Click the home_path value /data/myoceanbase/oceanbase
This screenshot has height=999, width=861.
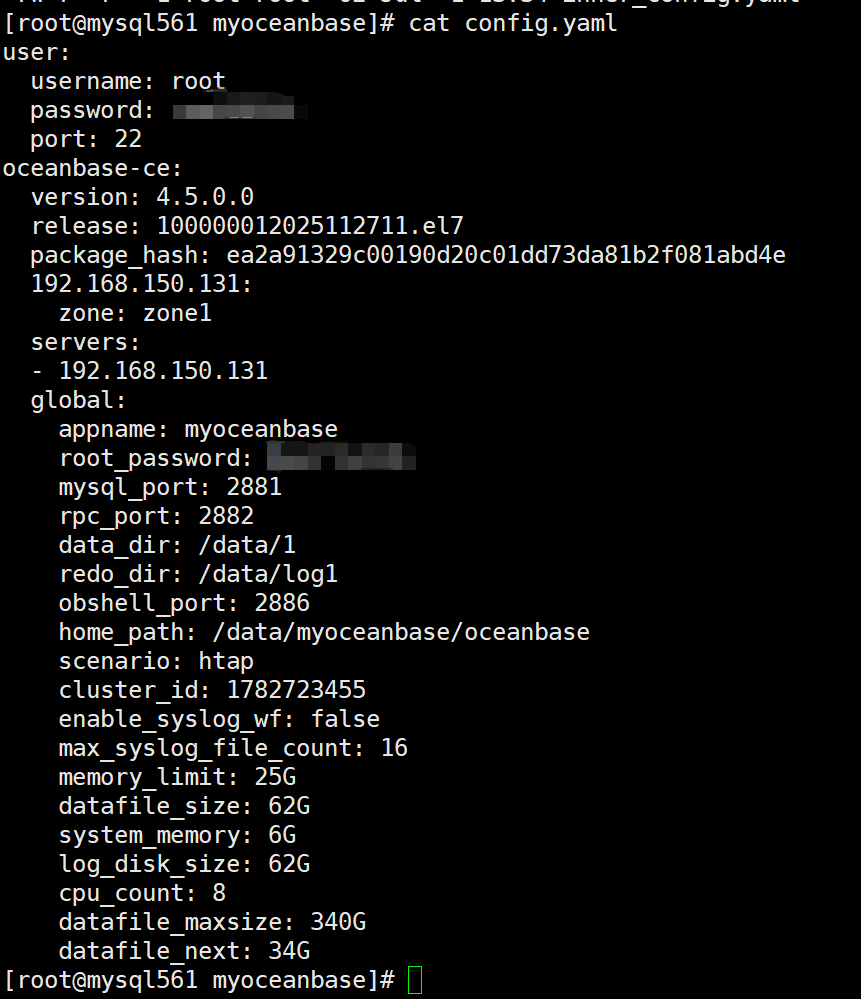coord(401,632)
